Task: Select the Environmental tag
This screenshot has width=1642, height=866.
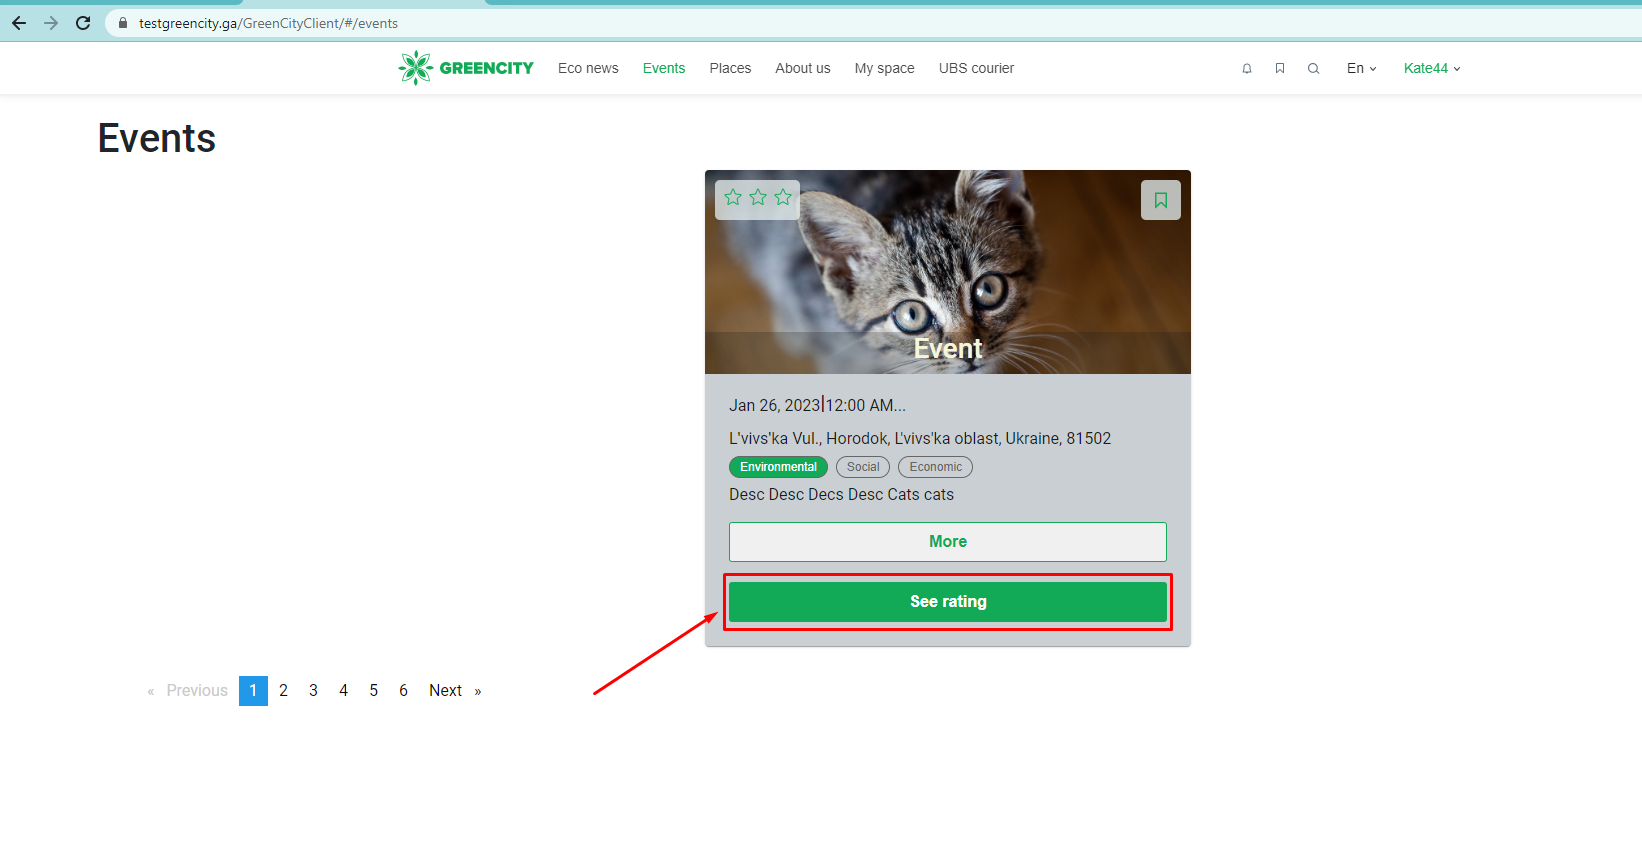Action: point(778,467)
